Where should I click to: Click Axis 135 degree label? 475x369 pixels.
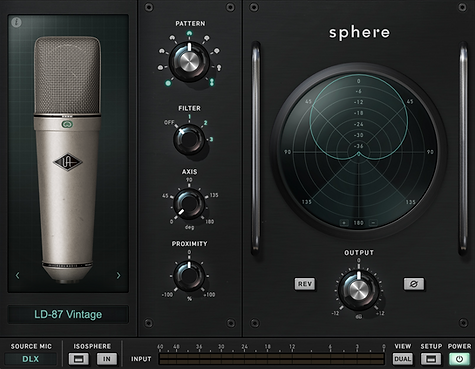[214, 195]
